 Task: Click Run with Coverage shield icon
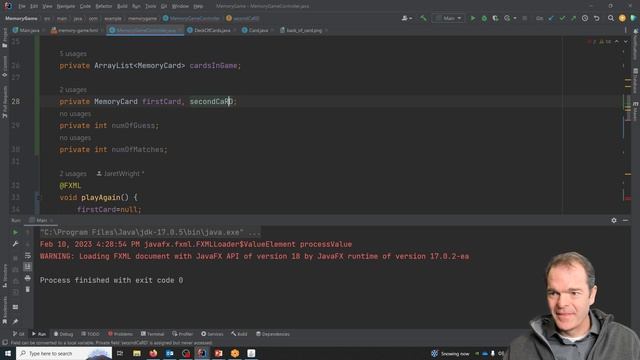pyautogui.click(x=495, y=18)
